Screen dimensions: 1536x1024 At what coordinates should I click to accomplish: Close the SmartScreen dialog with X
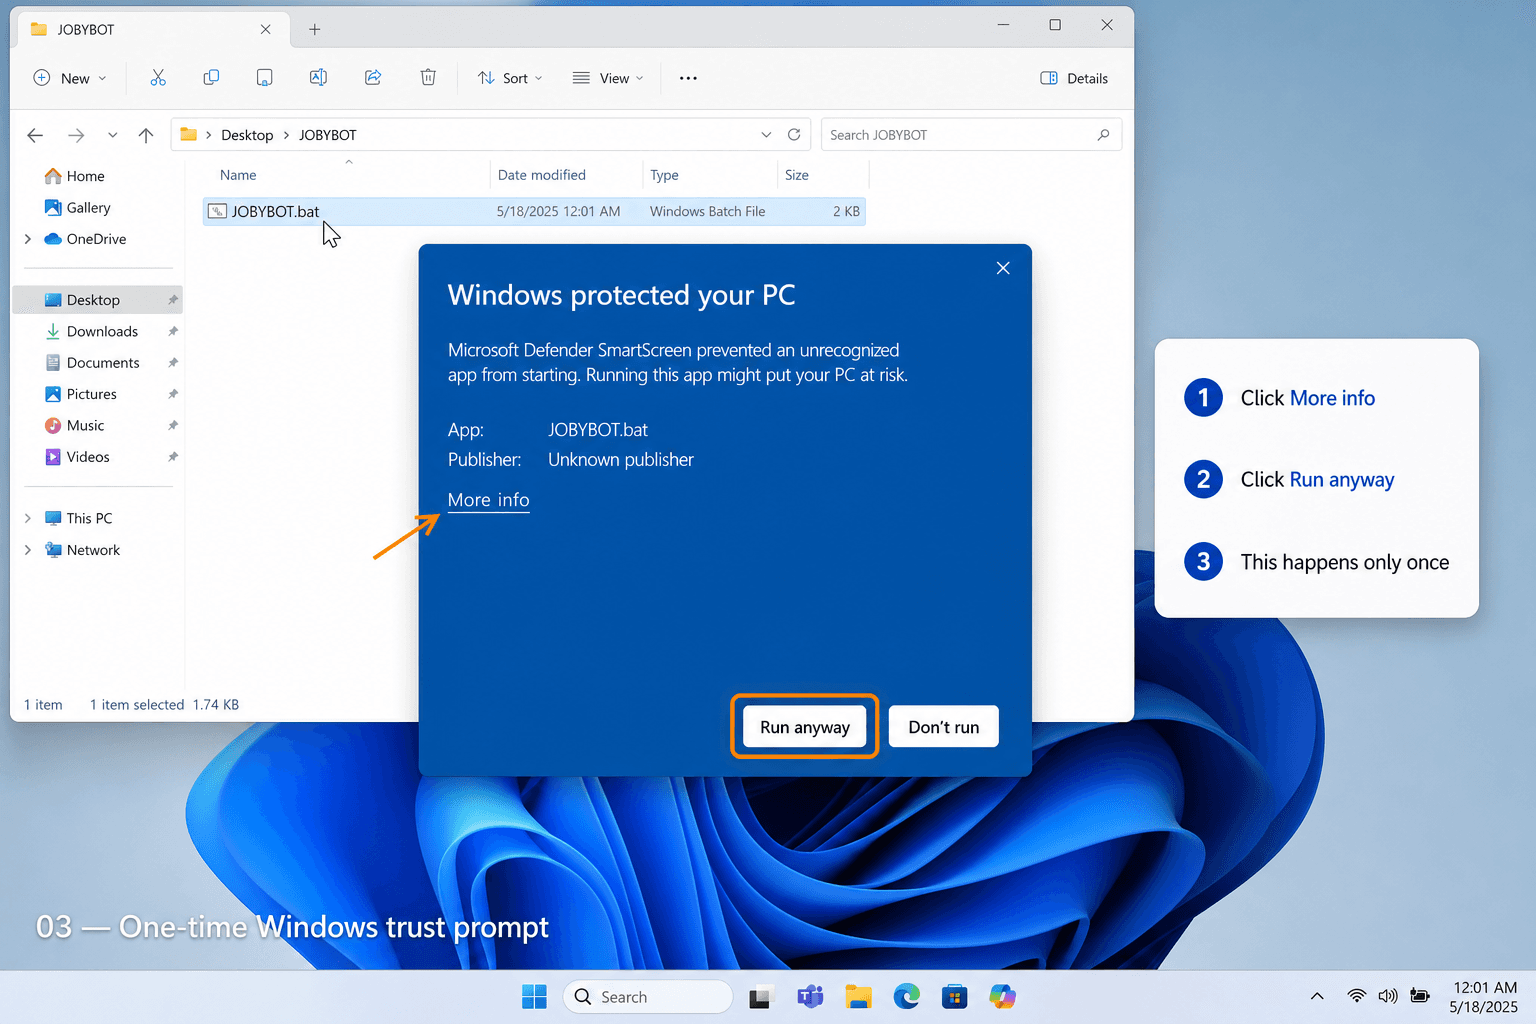1003,268
